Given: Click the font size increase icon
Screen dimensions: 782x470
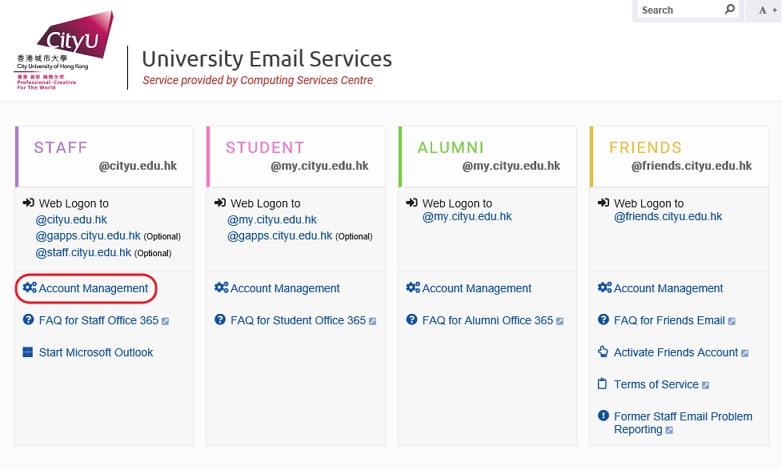Looking at the screenshot, I should coord(768,10).
